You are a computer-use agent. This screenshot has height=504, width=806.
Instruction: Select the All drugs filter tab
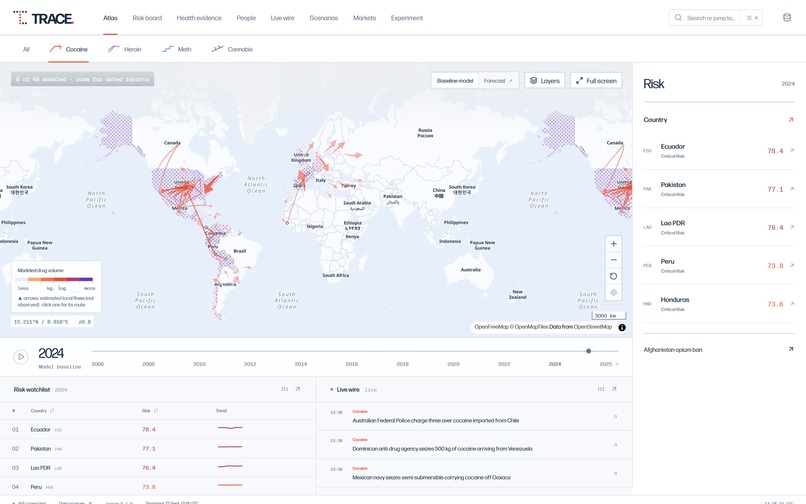pos(26,49)
